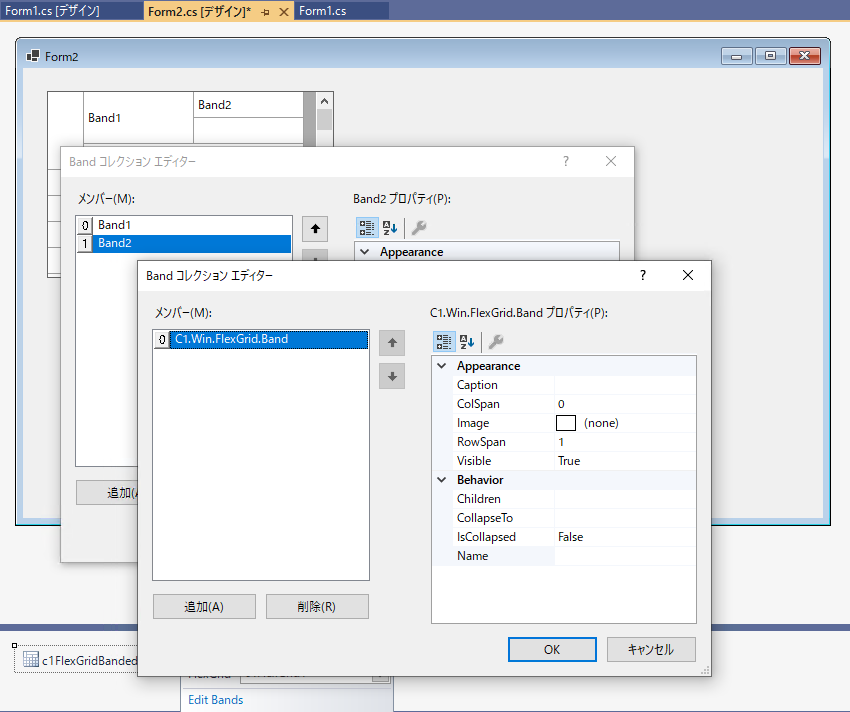The width and height of the screenshot is (850, 712).
Task: Collapse Appearance section in Band2 properties
Action: [365, 252]
